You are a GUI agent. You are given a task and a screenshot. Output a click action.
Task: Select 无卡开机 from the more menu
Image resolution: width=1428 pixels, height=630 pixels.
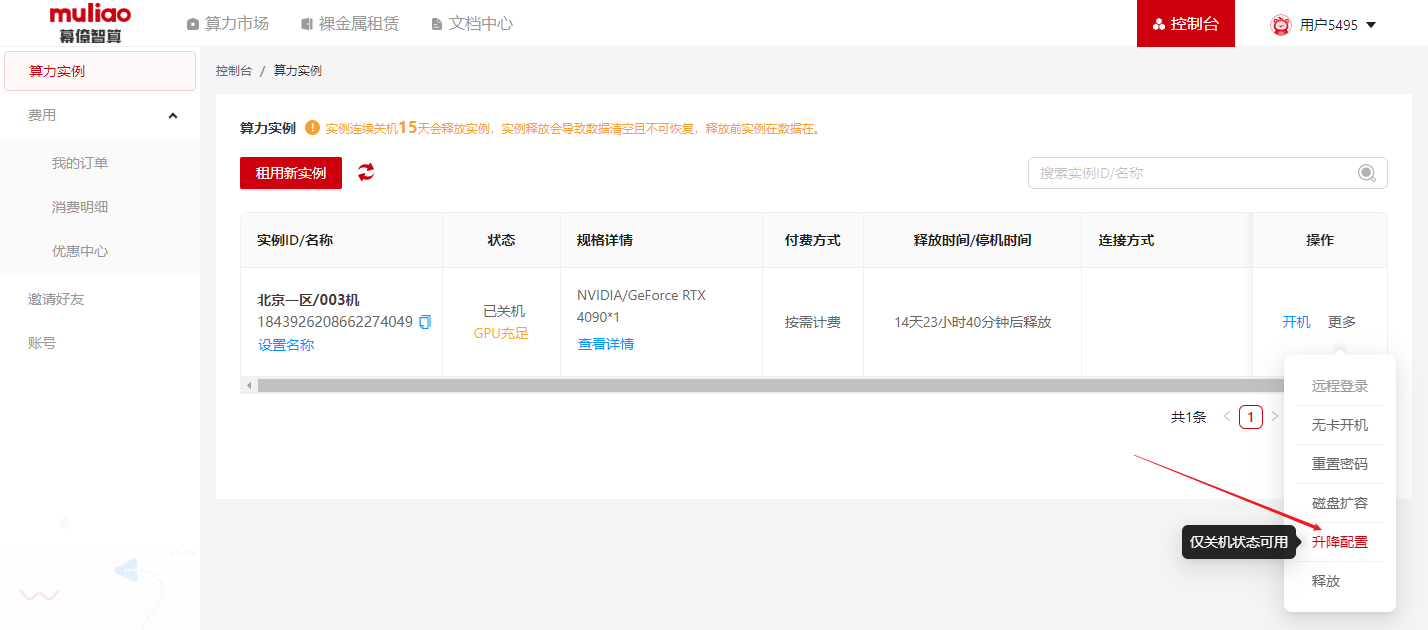click(1340, 425)
